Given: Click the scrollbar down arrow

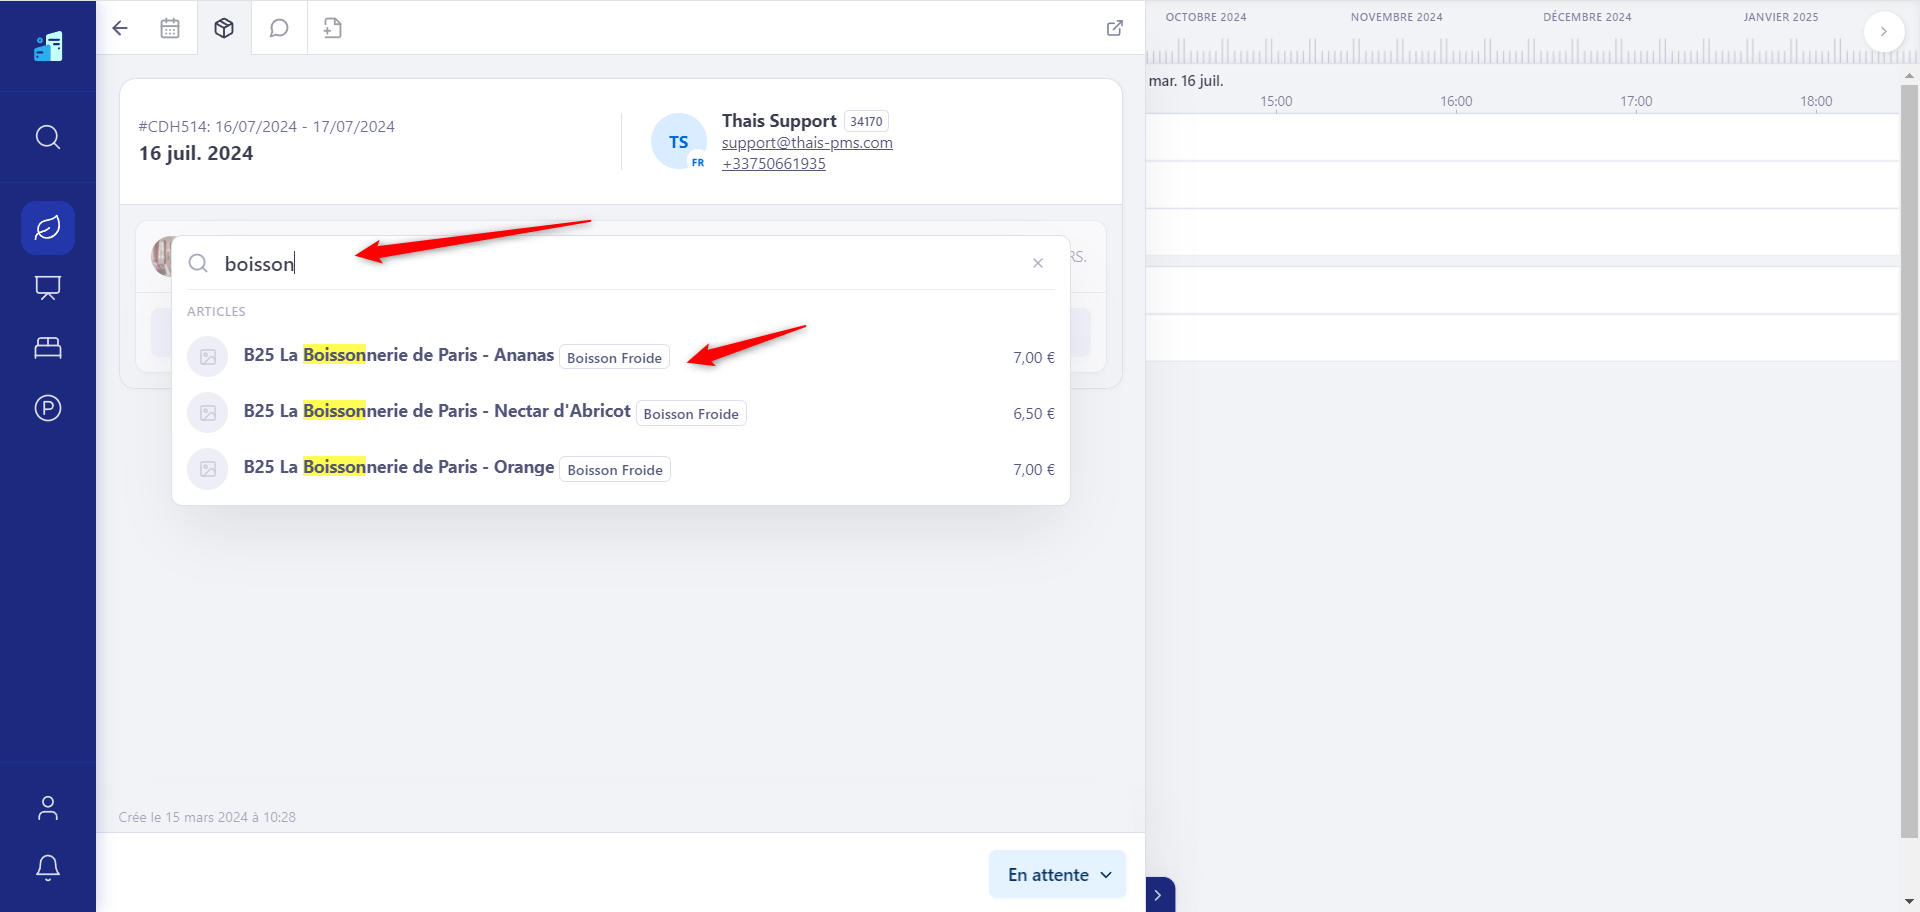Looking at the screenshot, I should tap(1910, 902).
